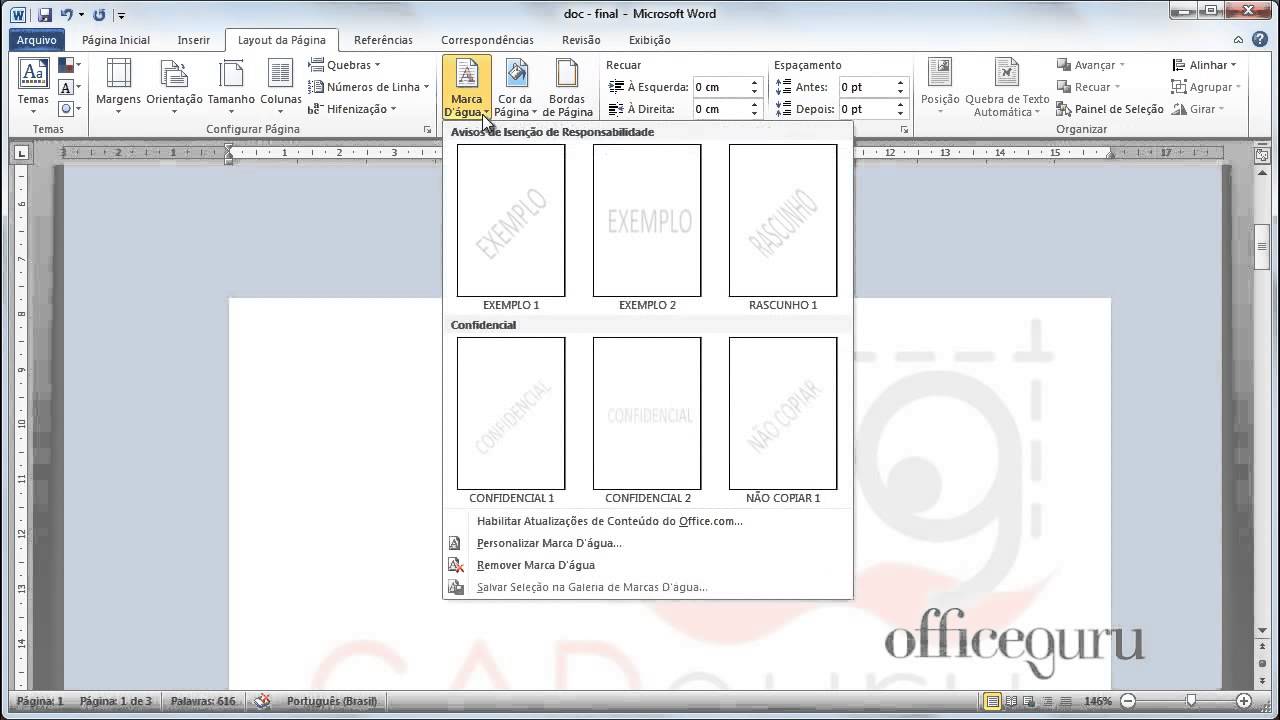Click Página: 1 de 3 in status bar
1280x720 pixels.
(116, 701)
